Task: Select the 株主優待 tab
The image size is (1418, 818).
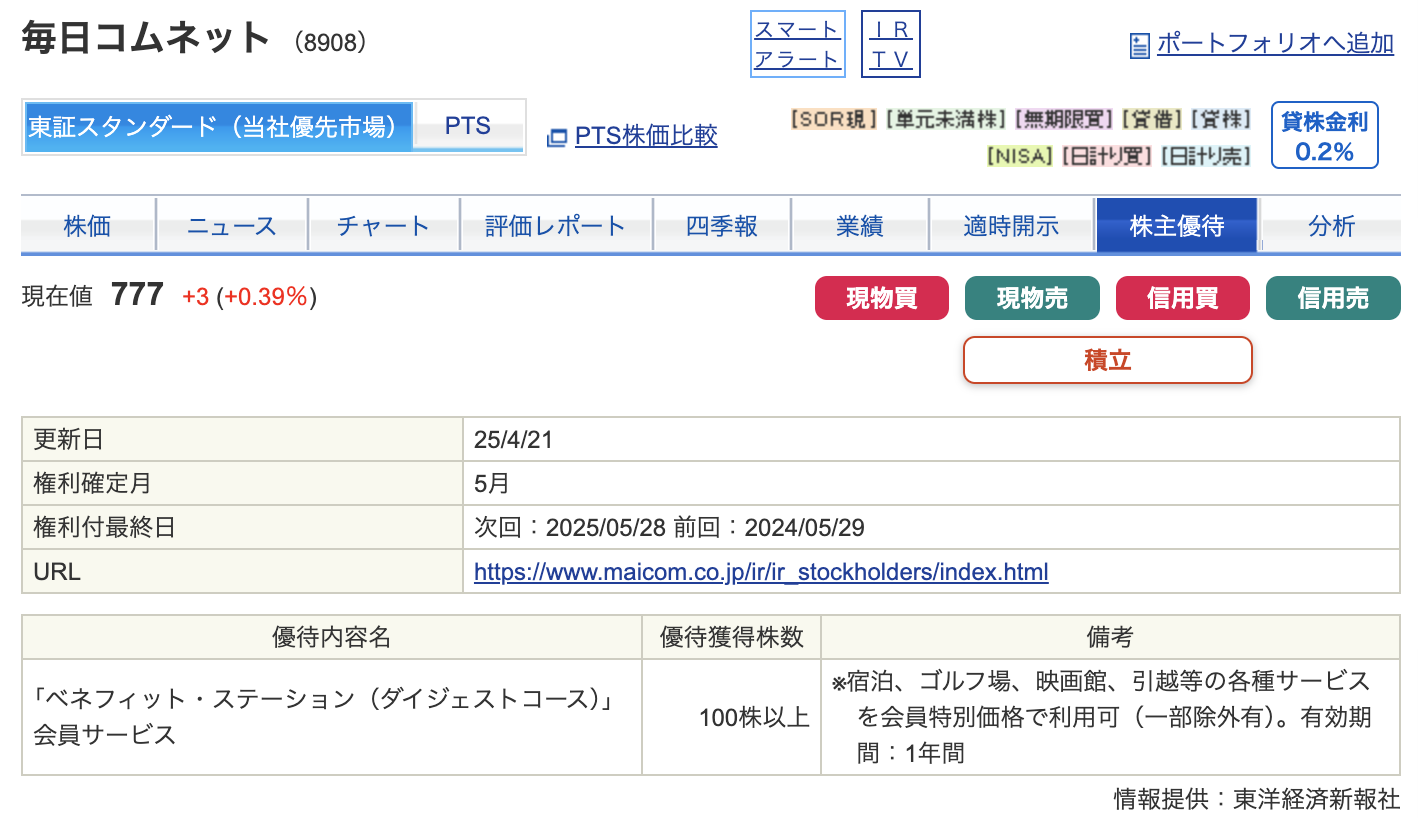Action: coord(1177,226)
